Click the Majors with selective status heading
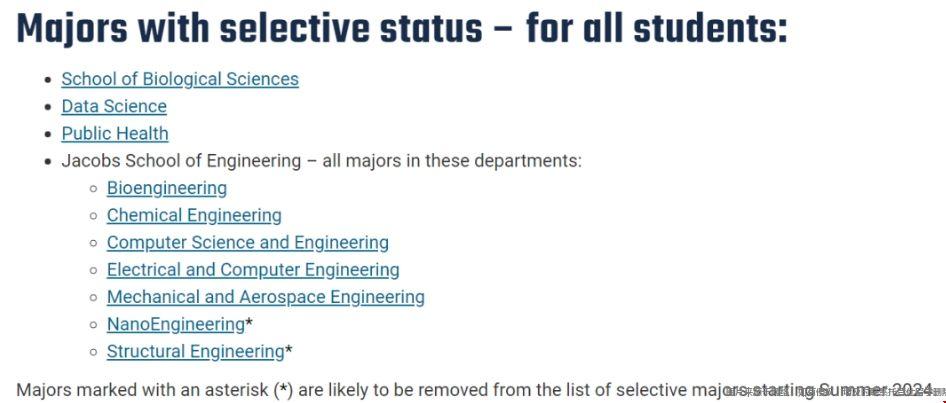 402,28
